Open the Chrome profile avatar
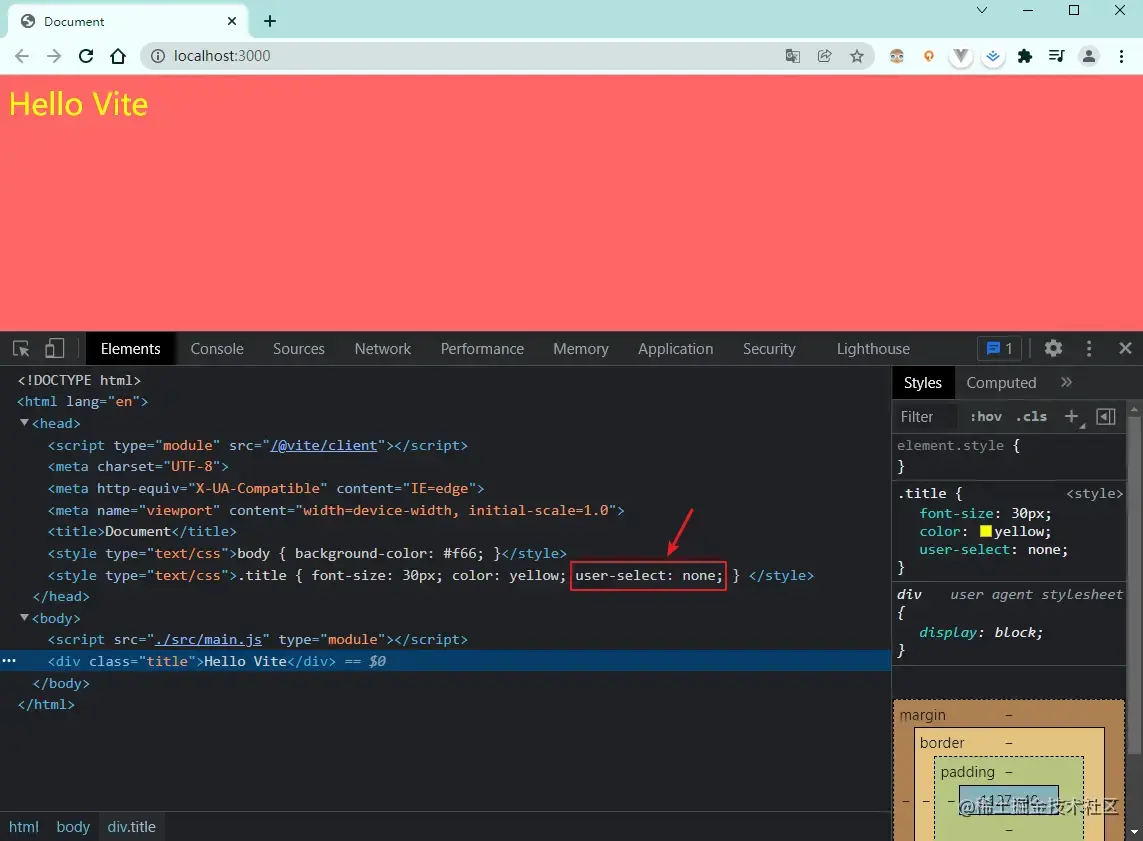The image size is (1143, 841). [x=1089, y=56]
